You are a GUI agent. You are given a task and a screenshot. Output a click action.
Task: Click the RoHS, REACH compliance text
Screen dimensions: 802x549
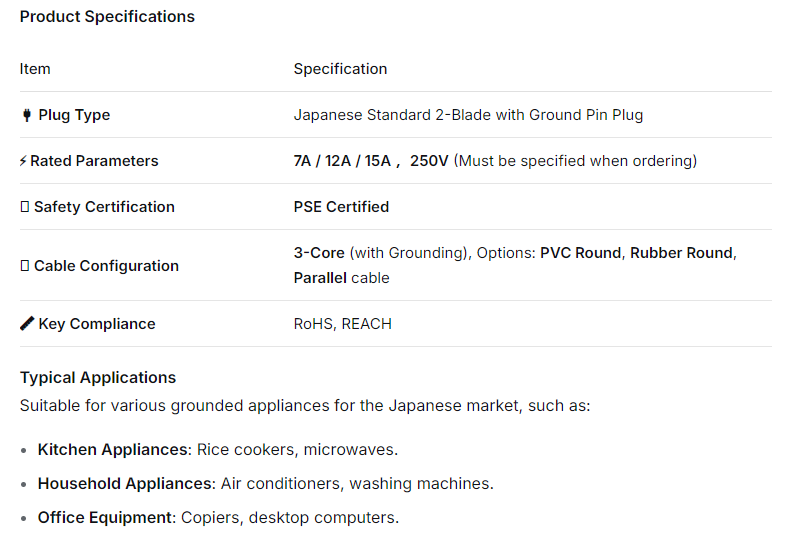342,324
